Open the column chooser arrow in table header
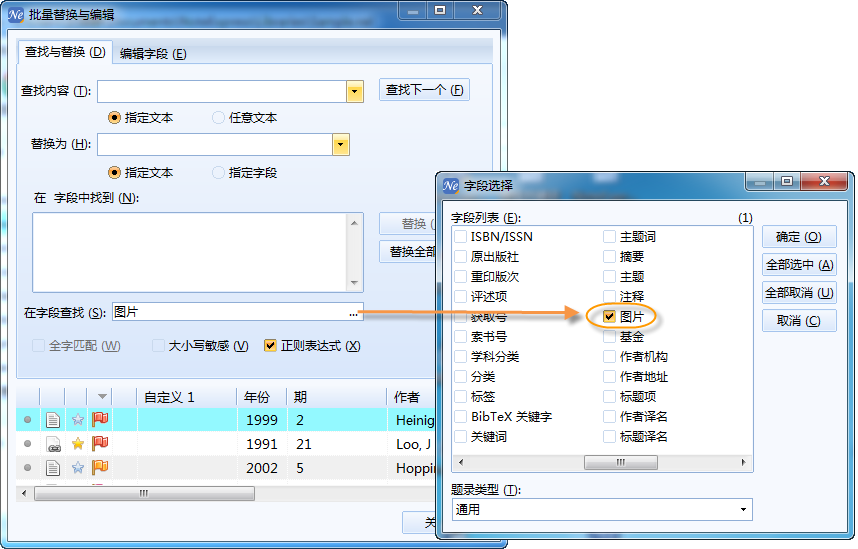The image size is (858, 549). tap(102, 396)
